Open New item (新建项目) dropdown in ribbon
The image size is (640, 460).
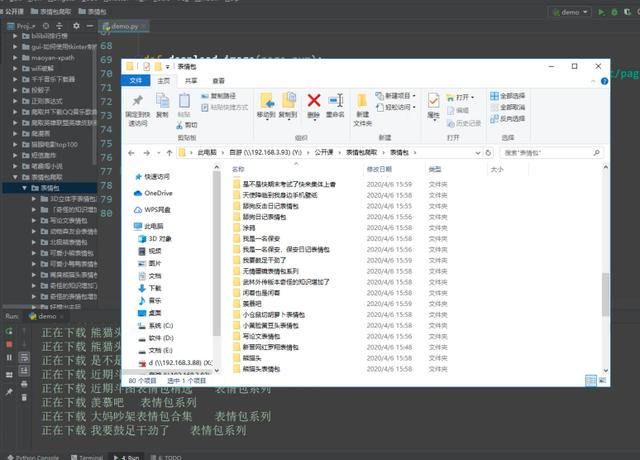point(396,96)
